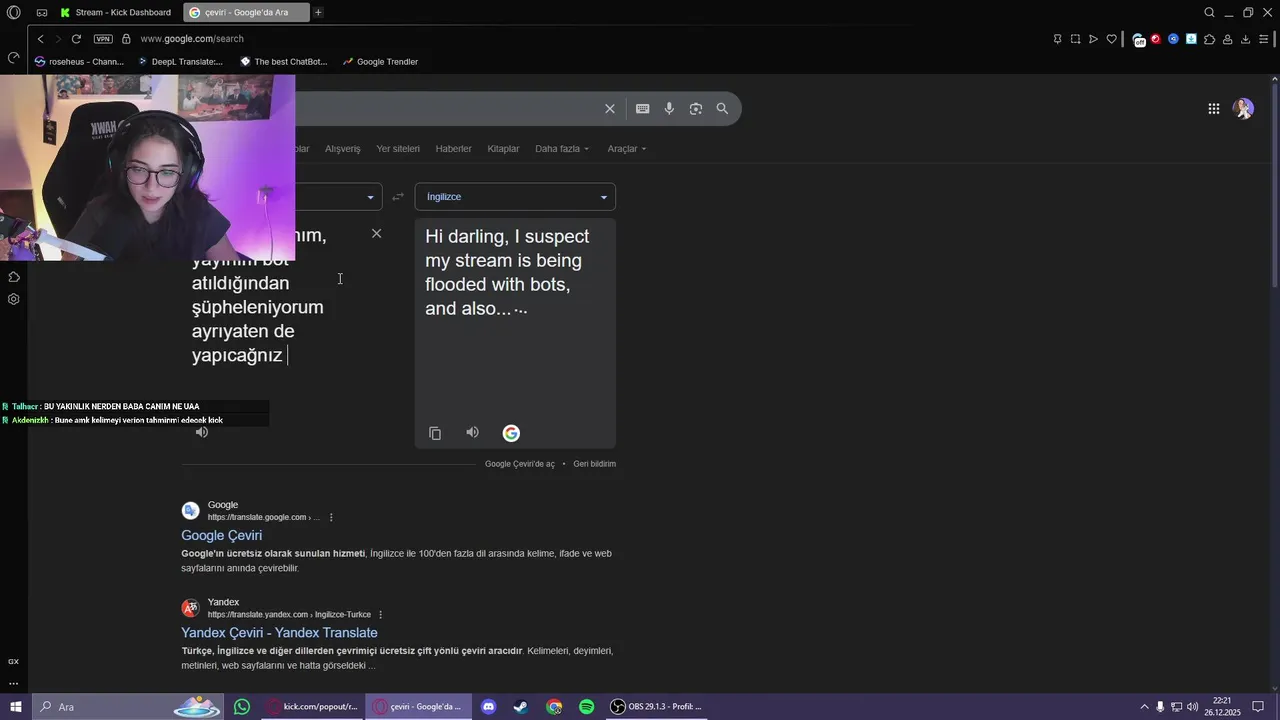The image size is (1280, 720).
Task: Copy the translated text
Action: click(x=435, y=433)
